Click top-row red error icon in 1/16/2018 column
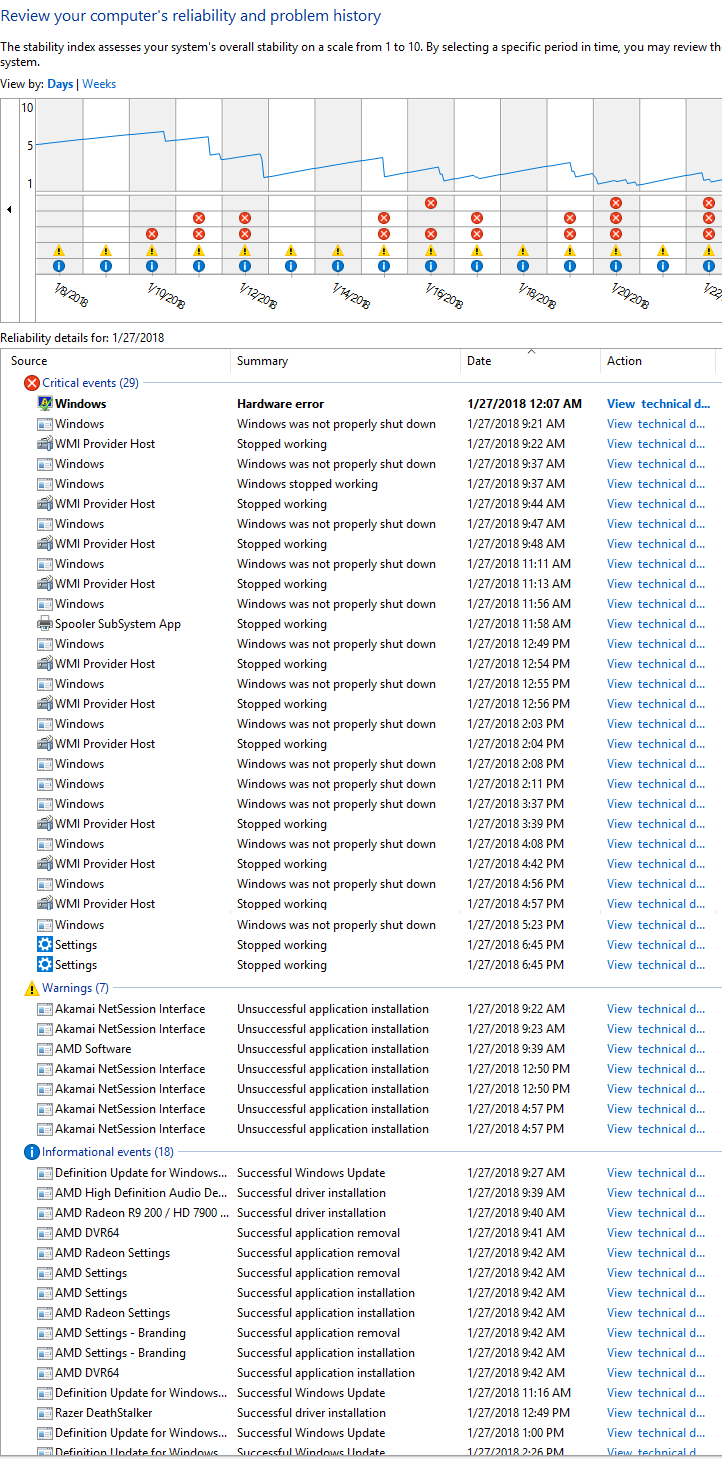 click(x=430, y=203)
